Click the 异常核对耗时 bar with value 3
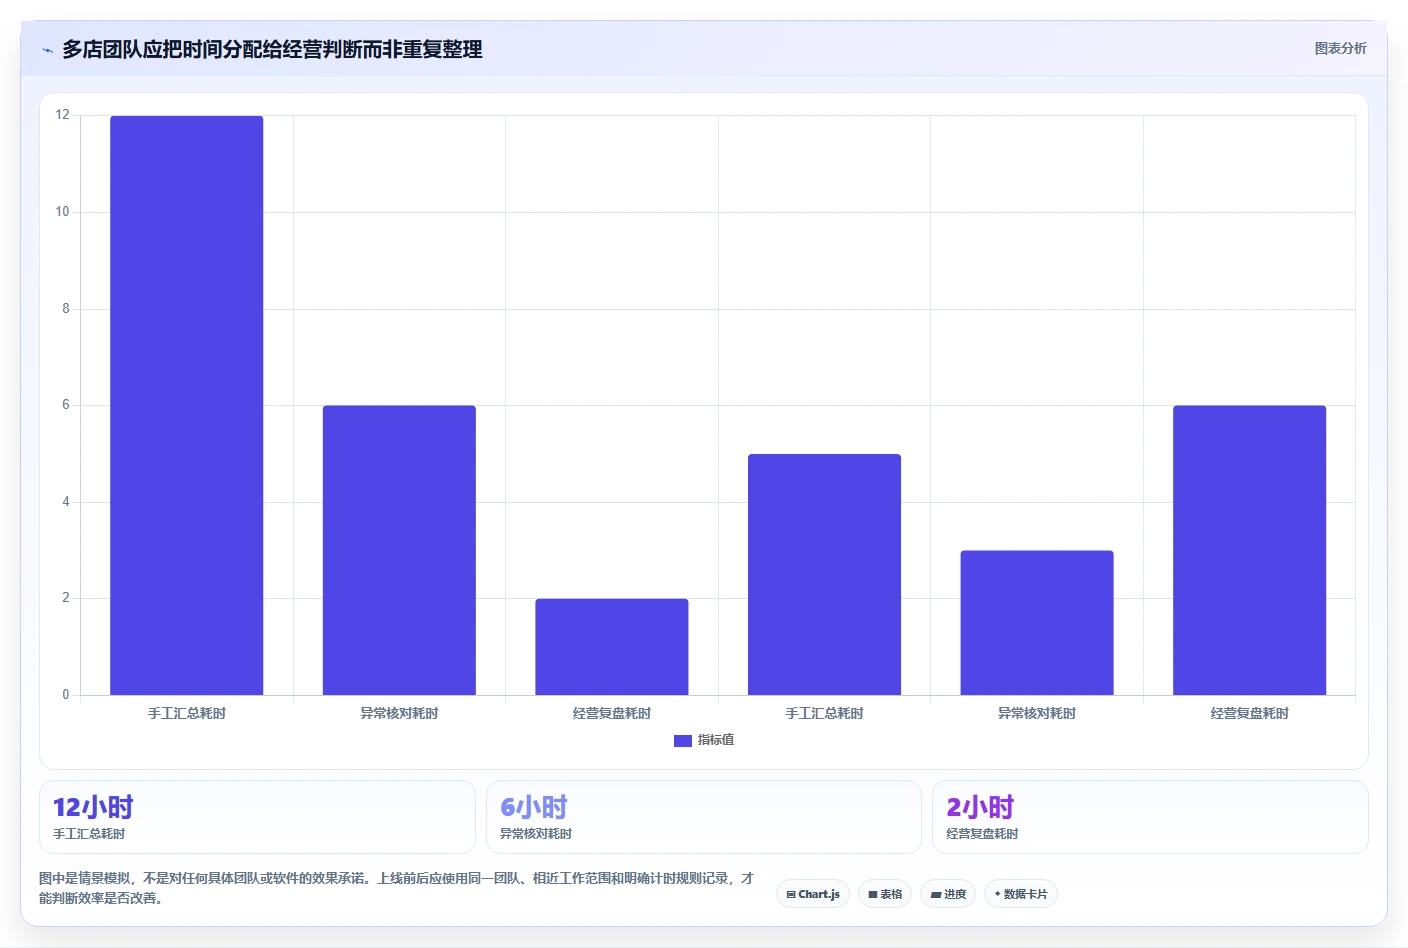Screen dimensions: 1408x948 (1037, 623)
